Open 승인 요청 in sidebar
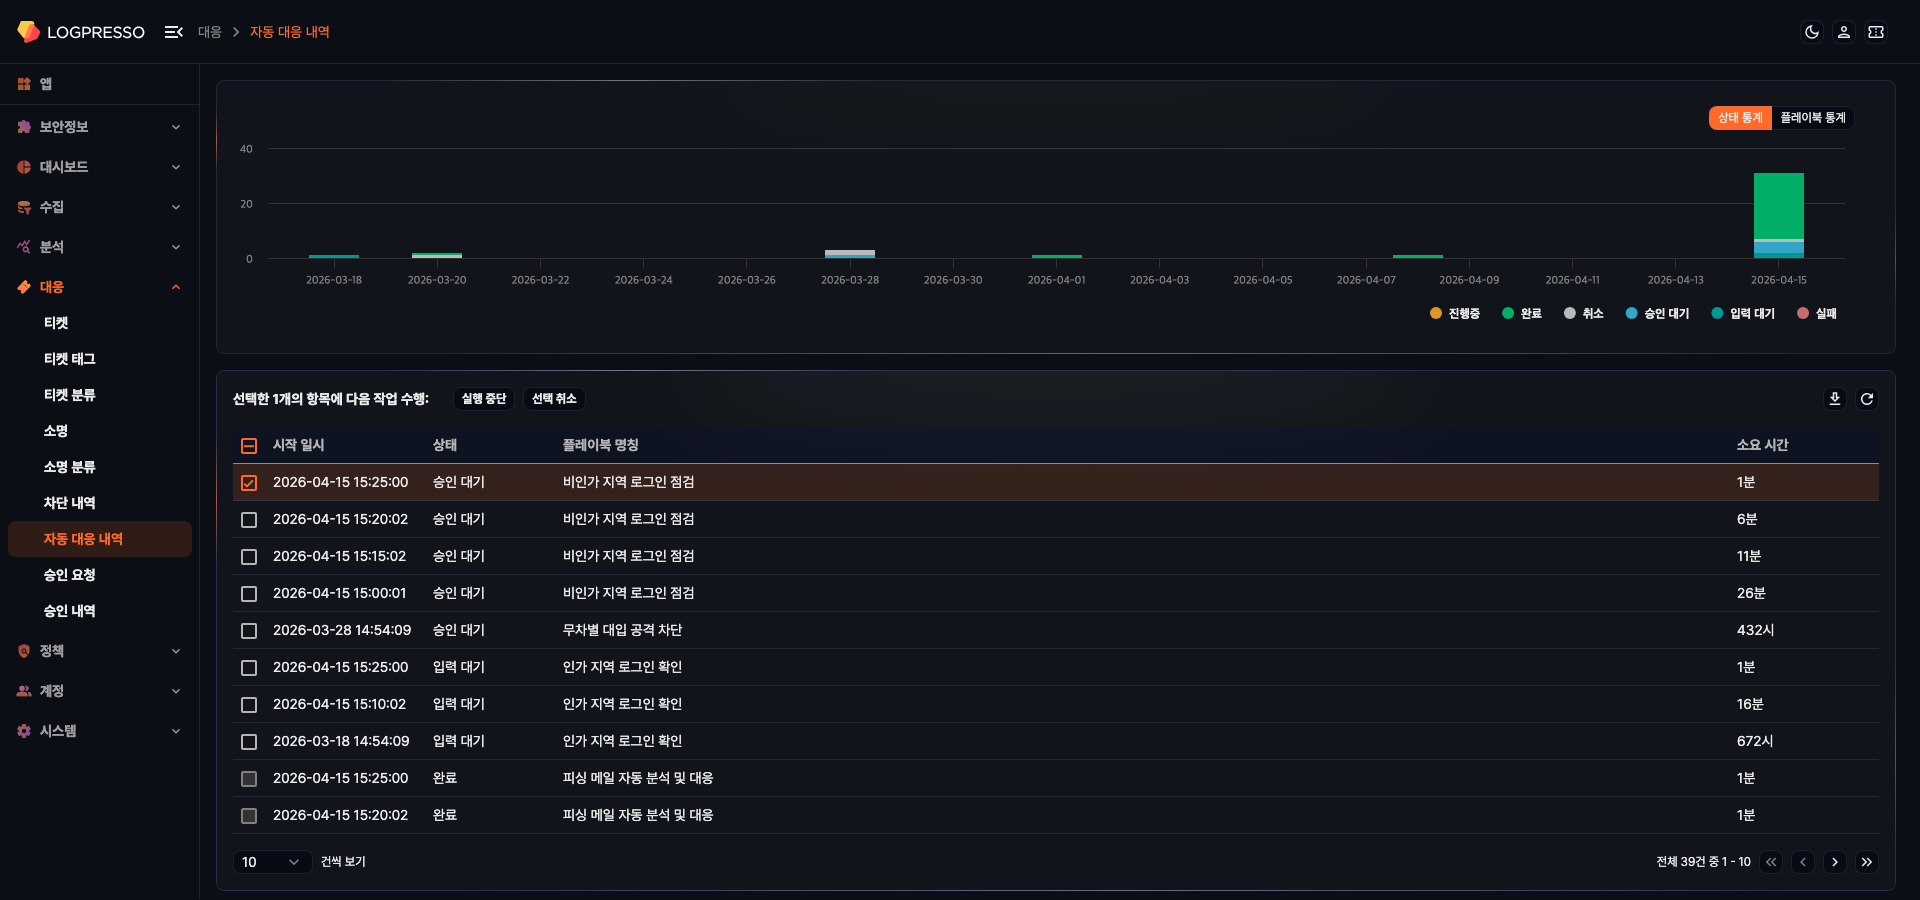The image size is (1920, 900). pos(70,575)
